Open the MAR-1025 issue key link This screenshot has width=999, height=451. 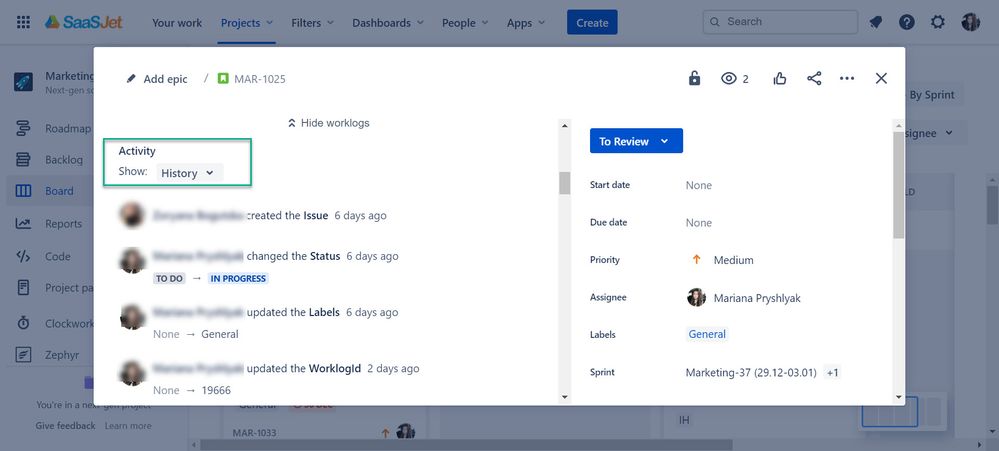pyautogui.click(x=260, y=79)
